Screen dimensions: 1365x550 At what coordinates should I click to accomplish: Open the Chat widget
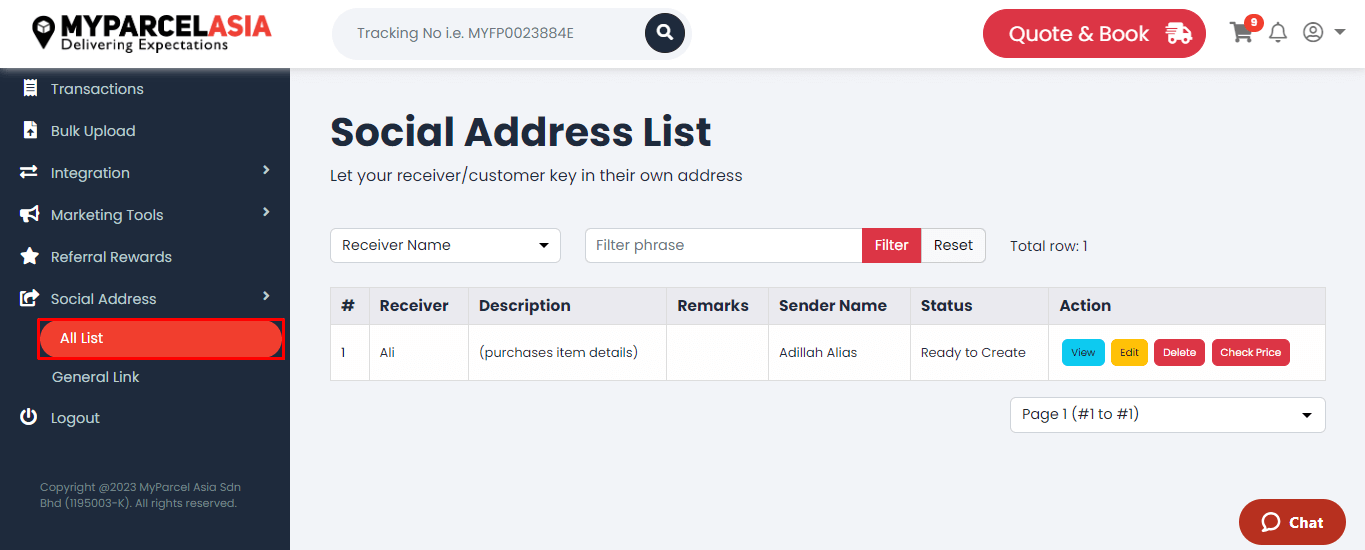(1292, 522)
